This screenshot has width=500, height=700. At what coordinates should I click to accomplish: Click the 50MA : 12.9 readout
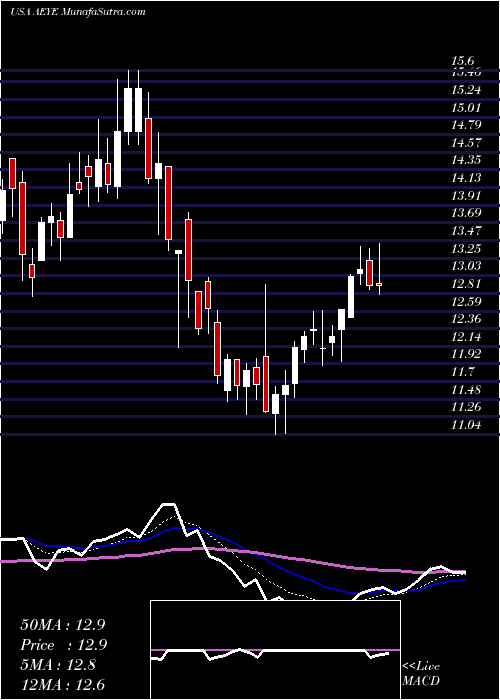[x=62, y=625]
